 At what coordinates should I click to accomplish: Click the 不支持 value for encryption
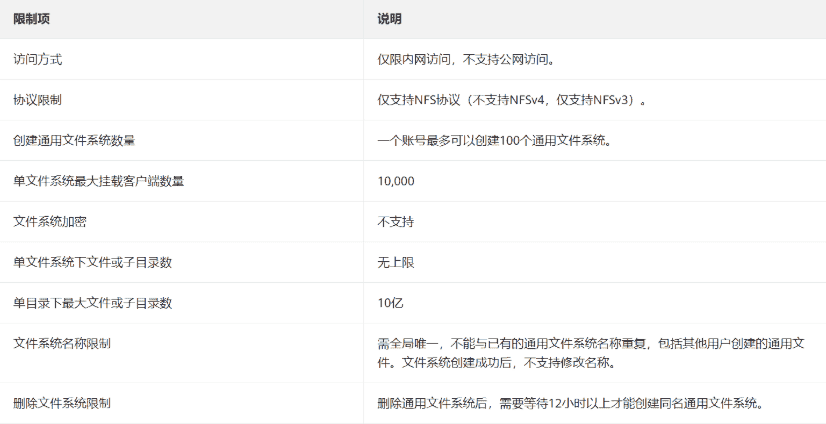[x=396, y=221]
